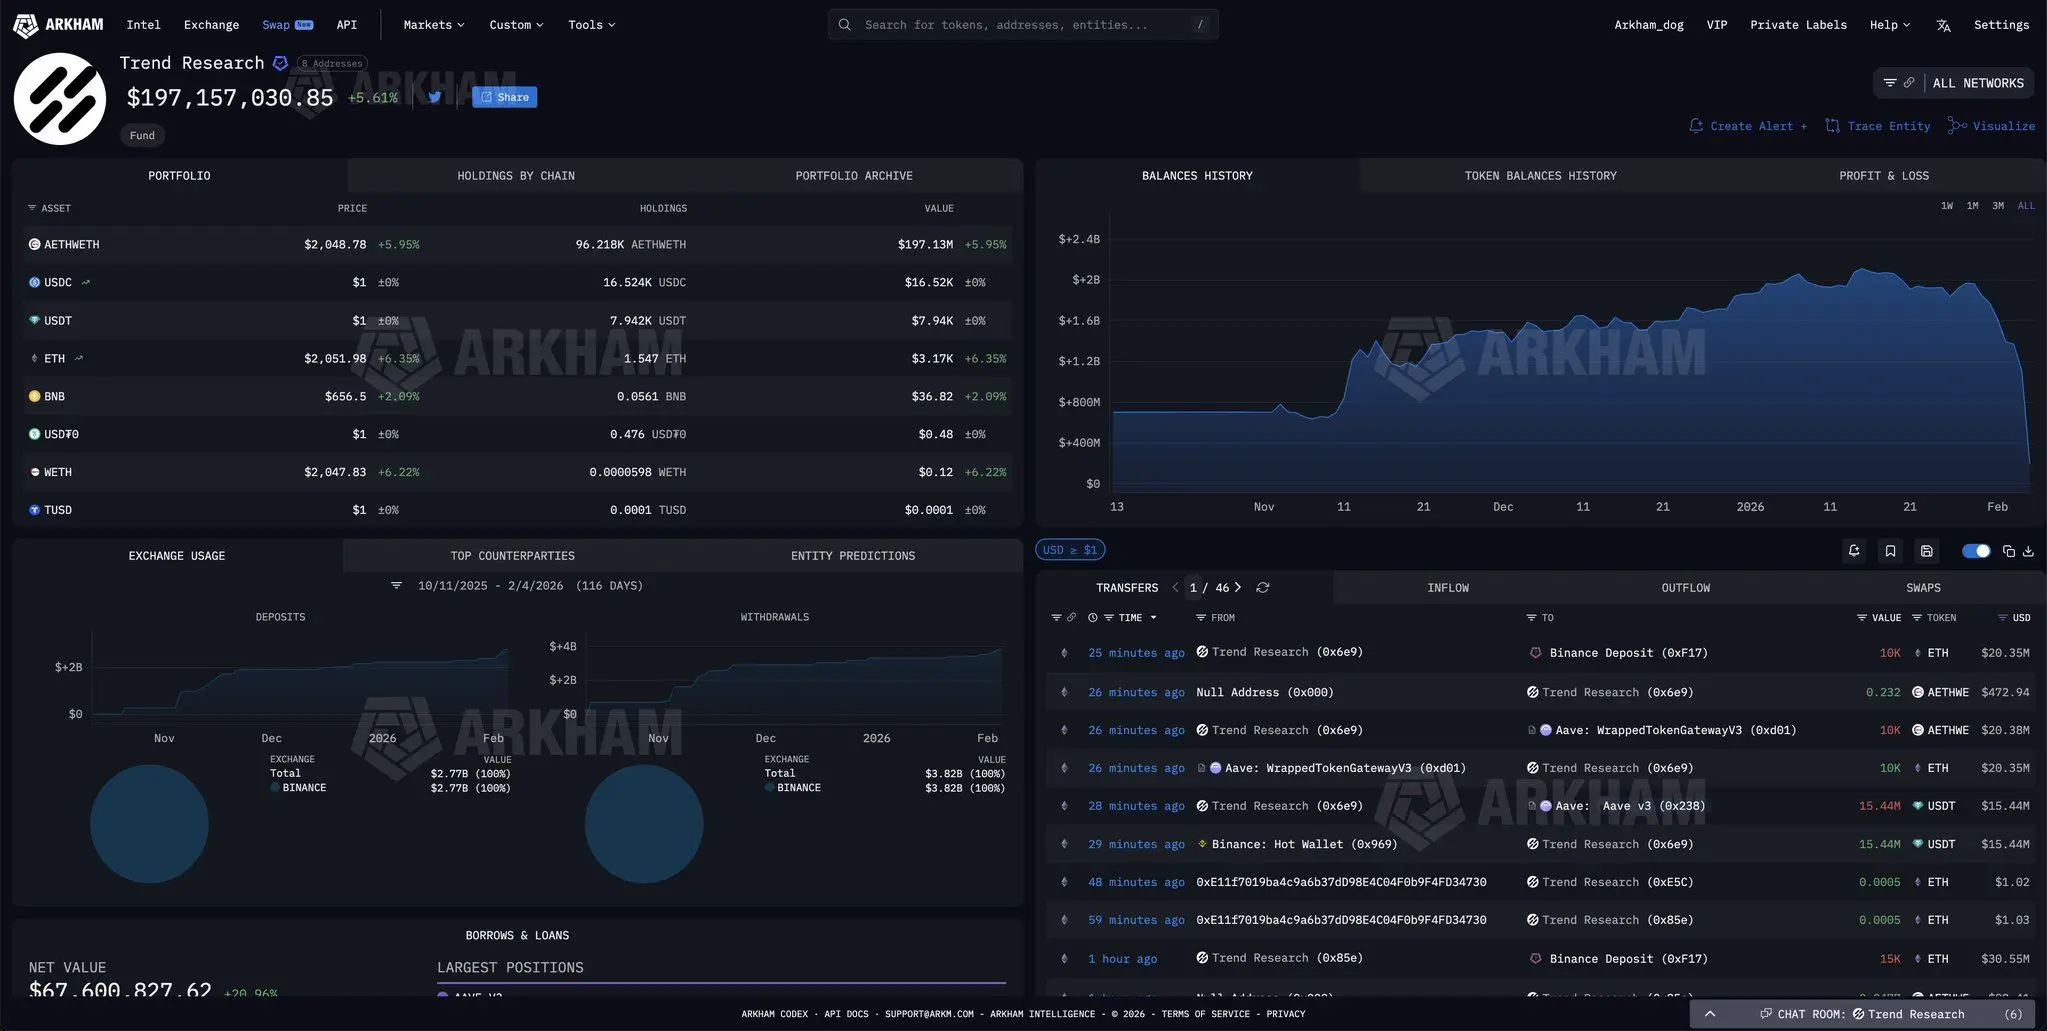This screenshot has height=1031, width=2047.
Task: Click the TOKEN column filter icon
Action: click(1917, 618)
